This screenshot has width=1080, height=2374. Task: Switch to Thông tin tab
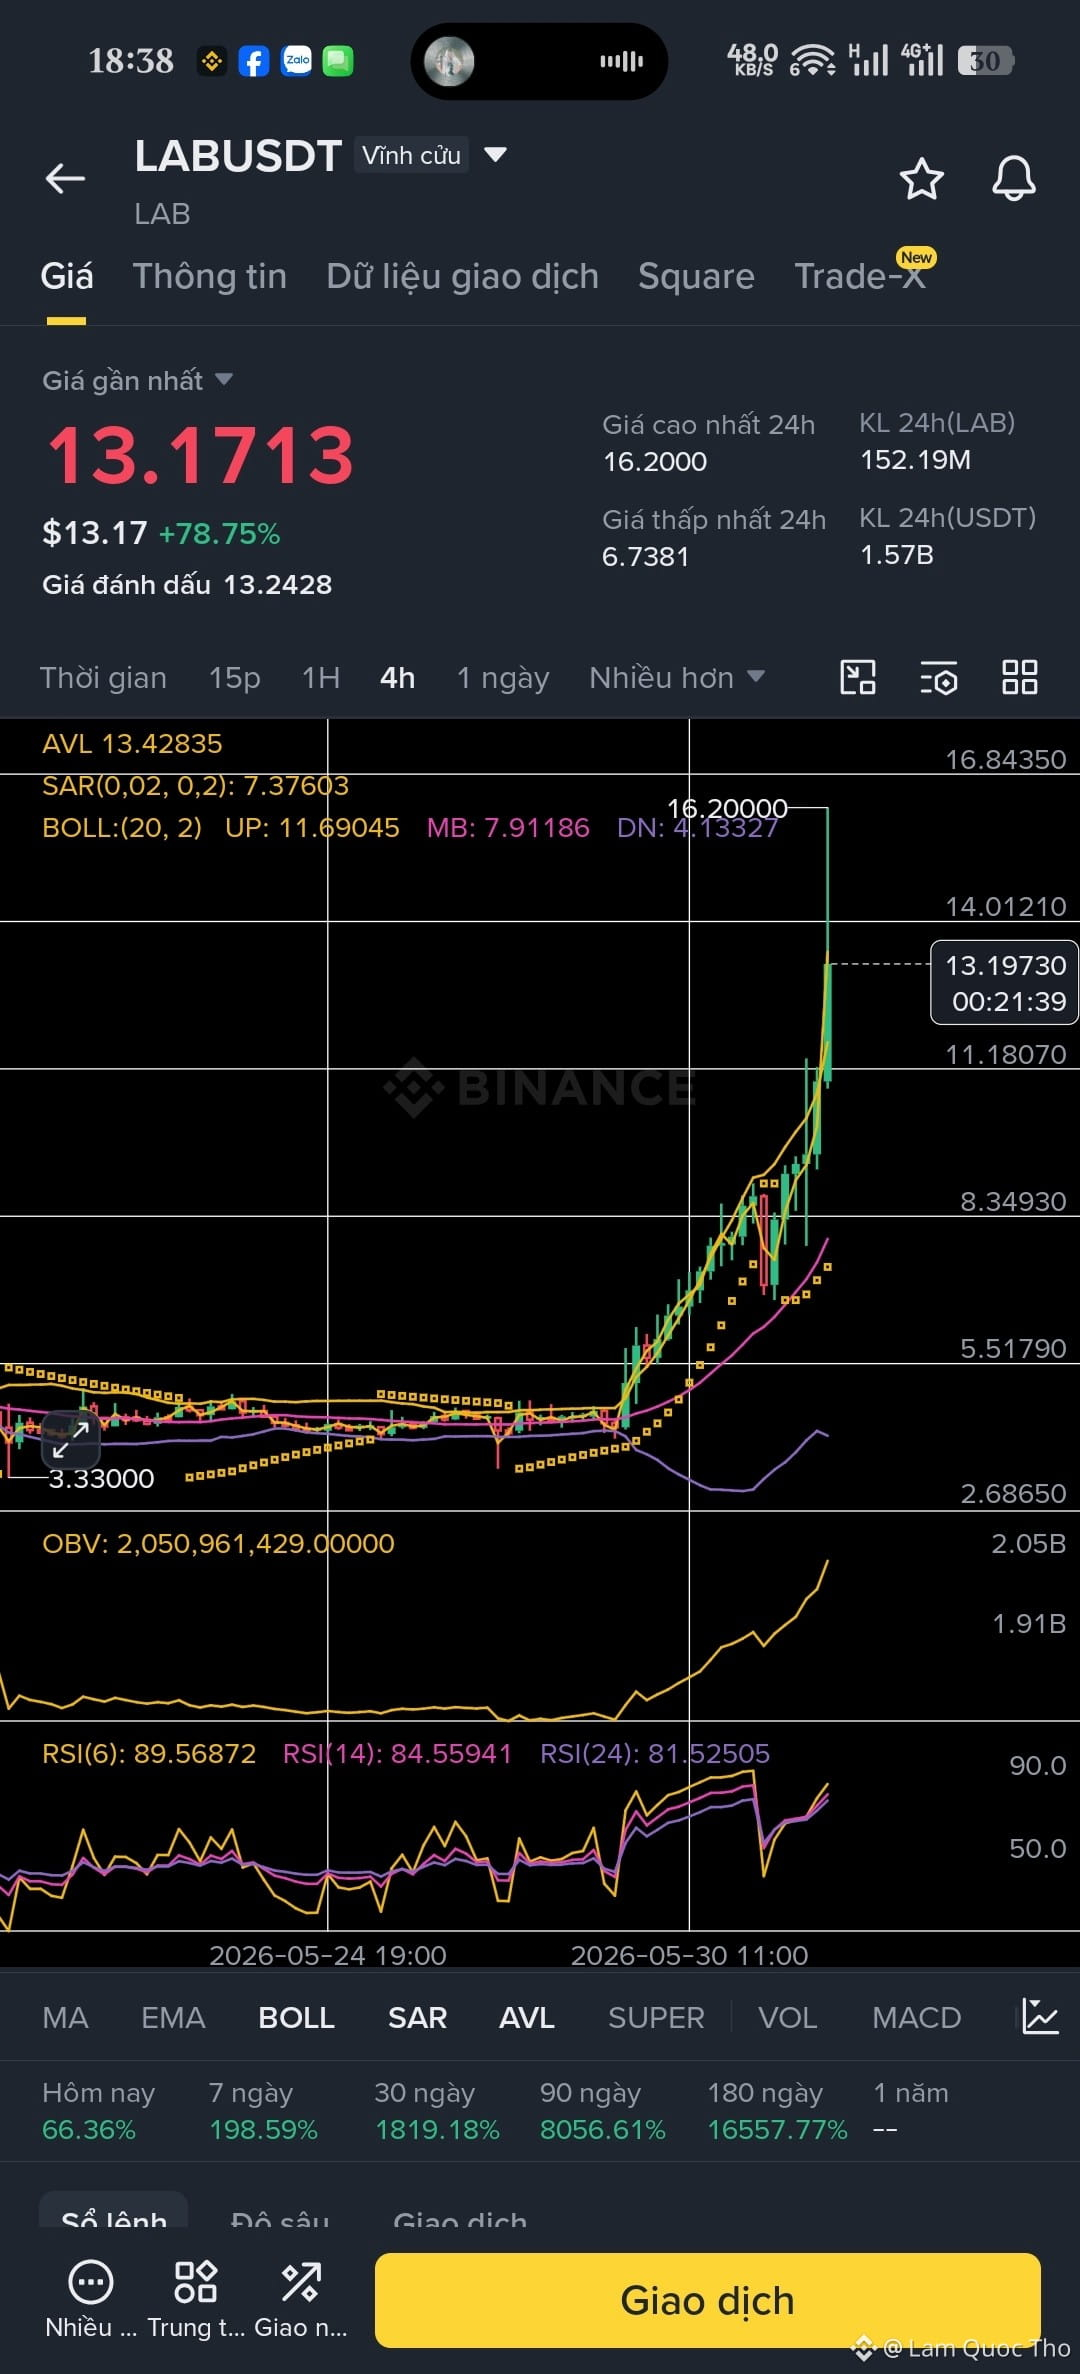coord(210,276)
